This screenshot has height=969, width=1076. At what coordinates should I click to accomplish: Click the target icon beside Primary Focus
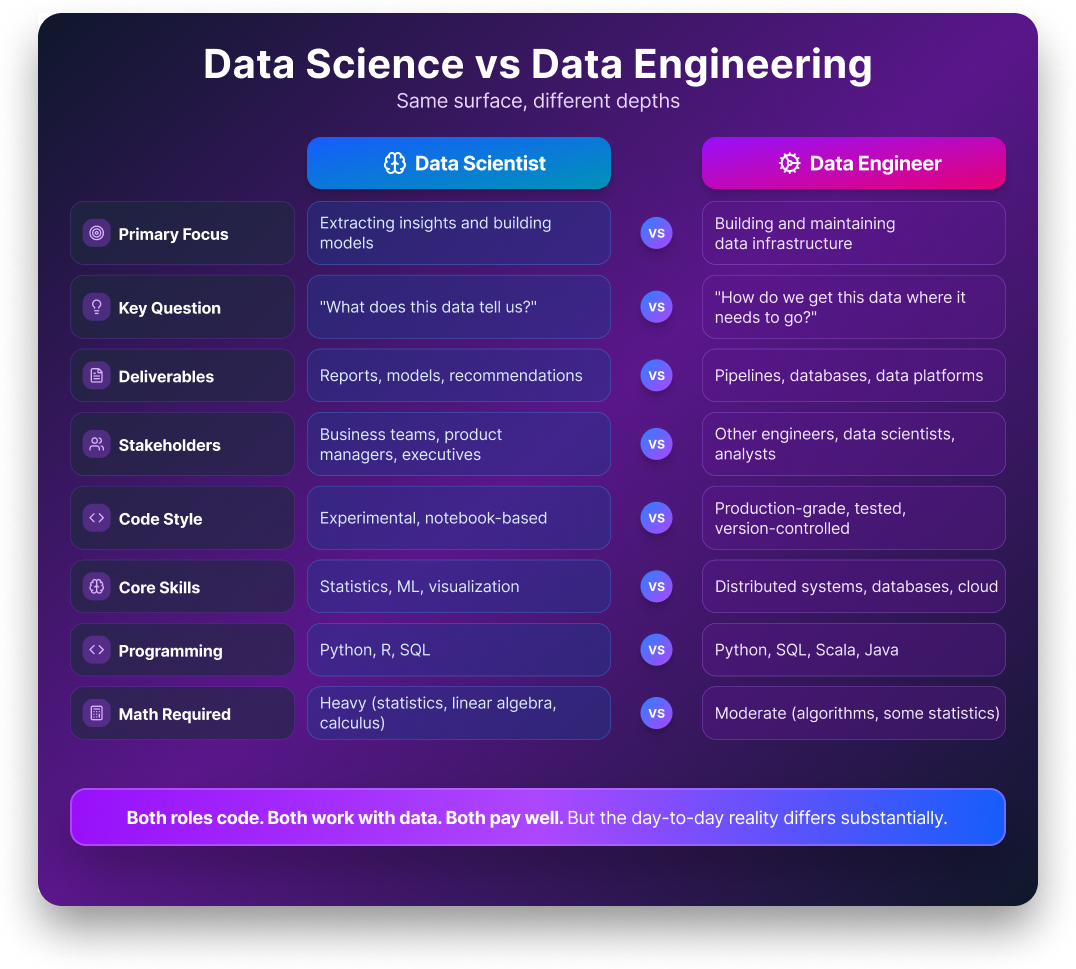click(97, 233)
